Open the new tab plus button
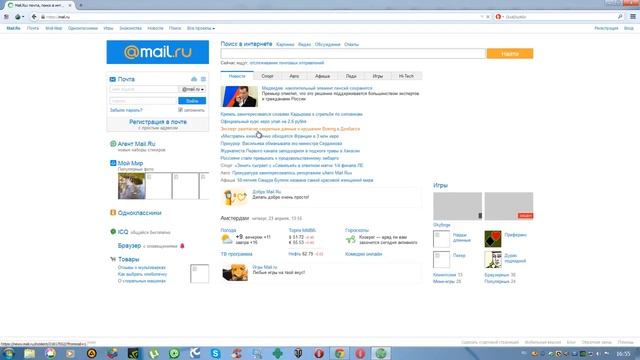640x360 pixels. [80, 5]
